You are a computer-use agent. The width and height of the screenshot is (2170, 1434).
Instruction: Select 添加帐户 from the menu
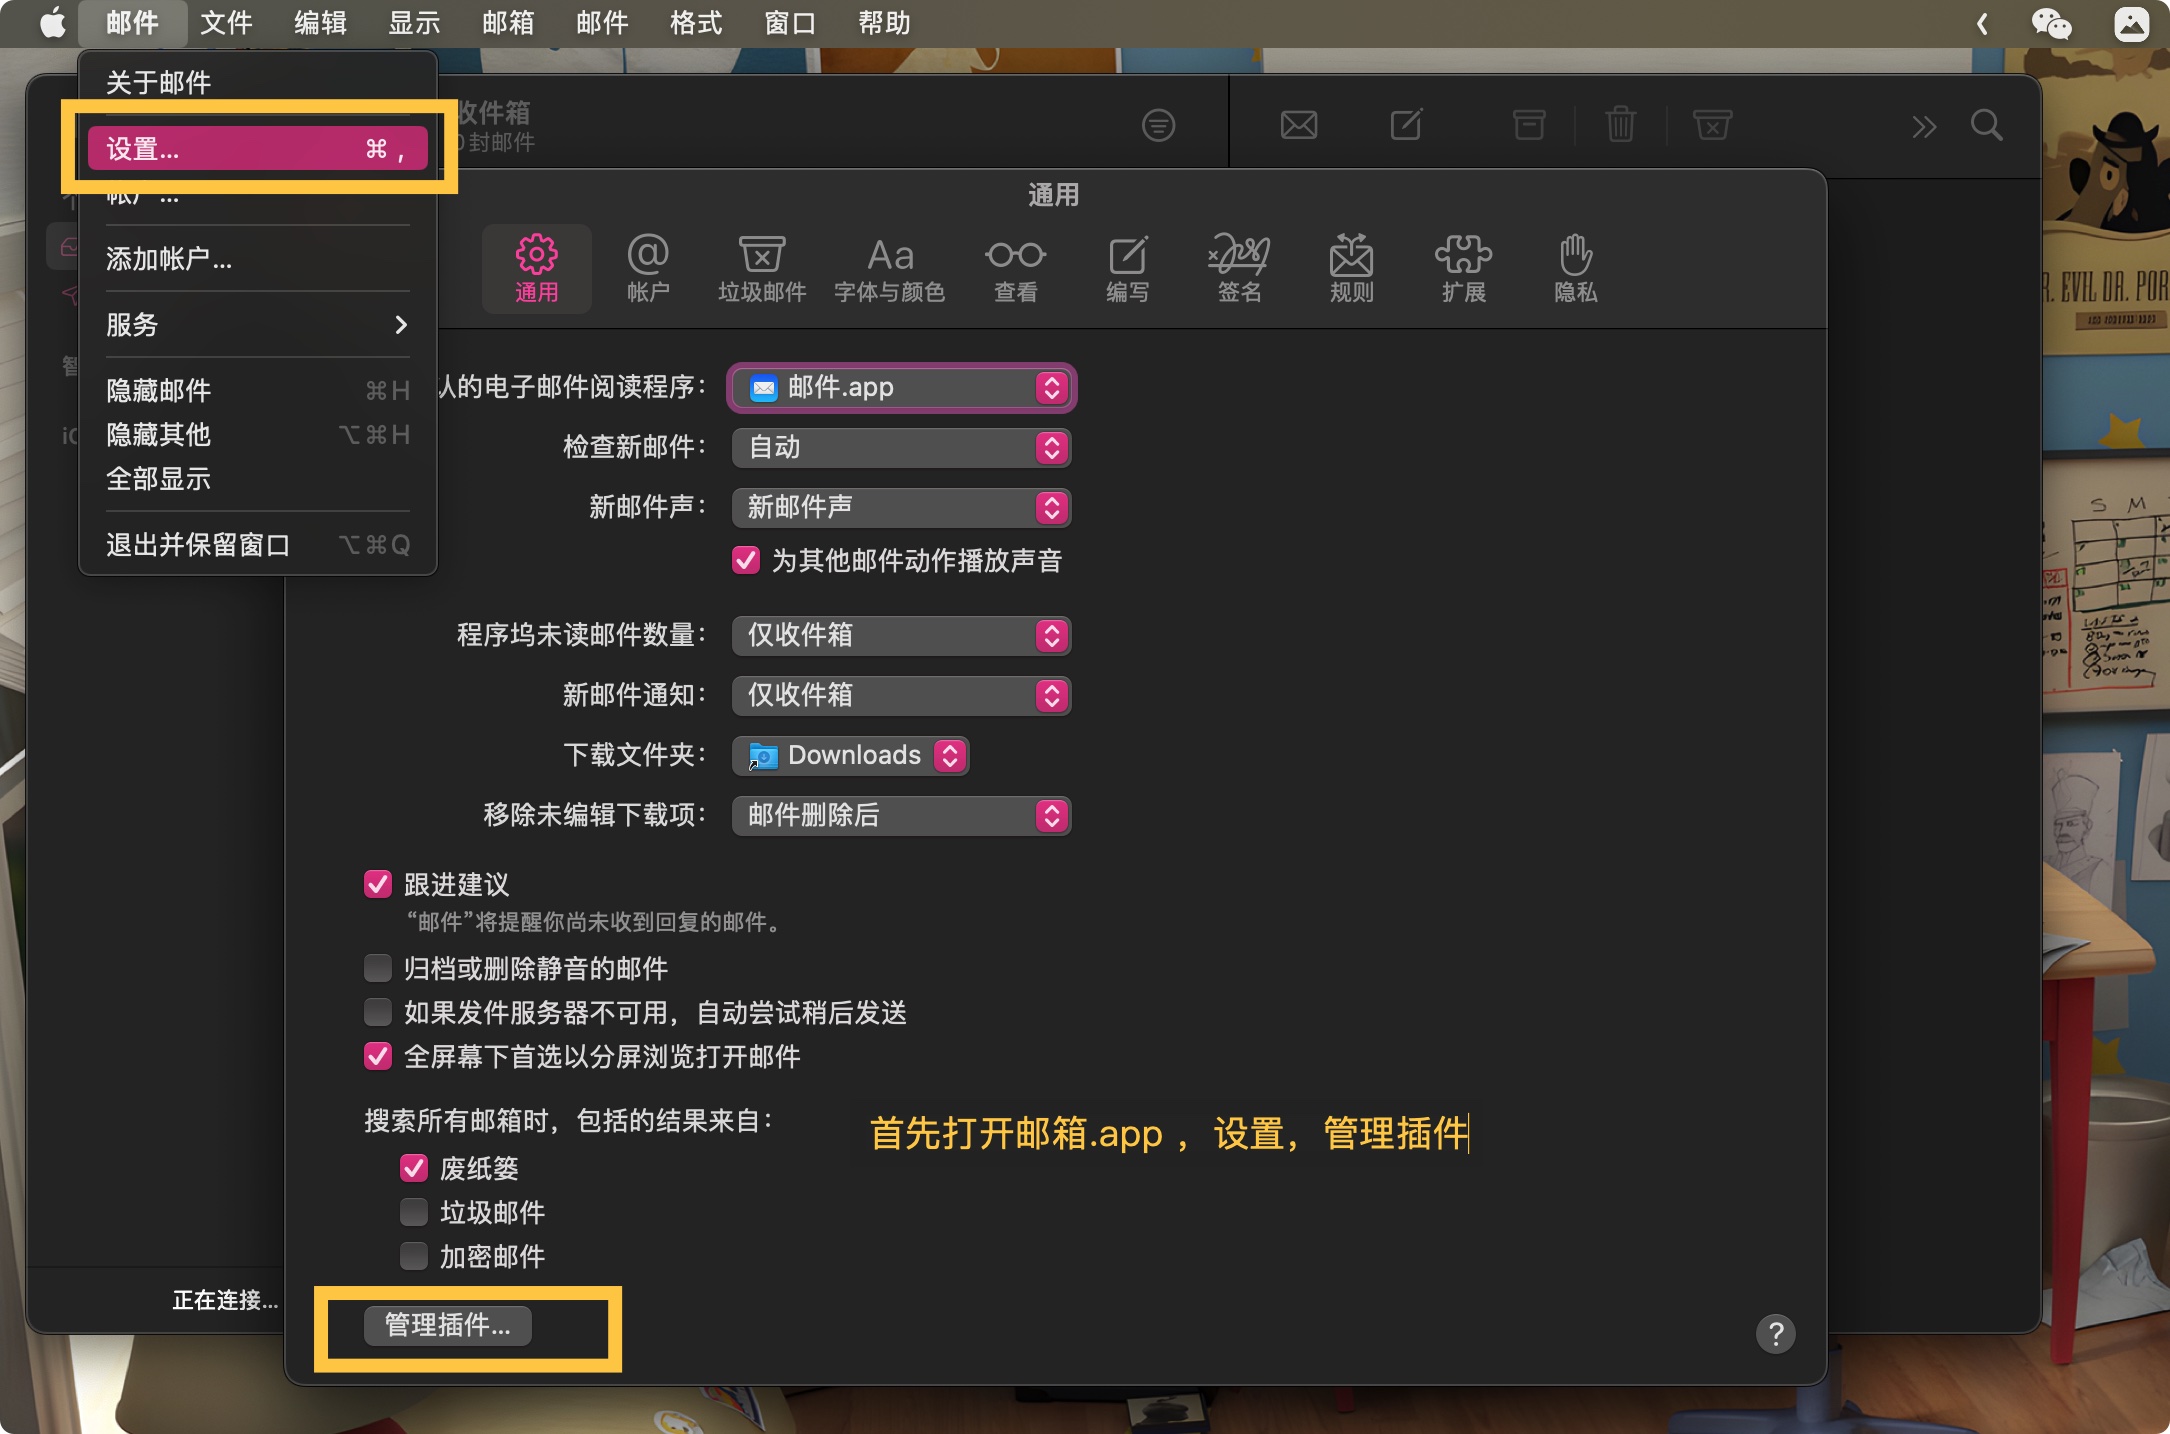pos(170,258)
